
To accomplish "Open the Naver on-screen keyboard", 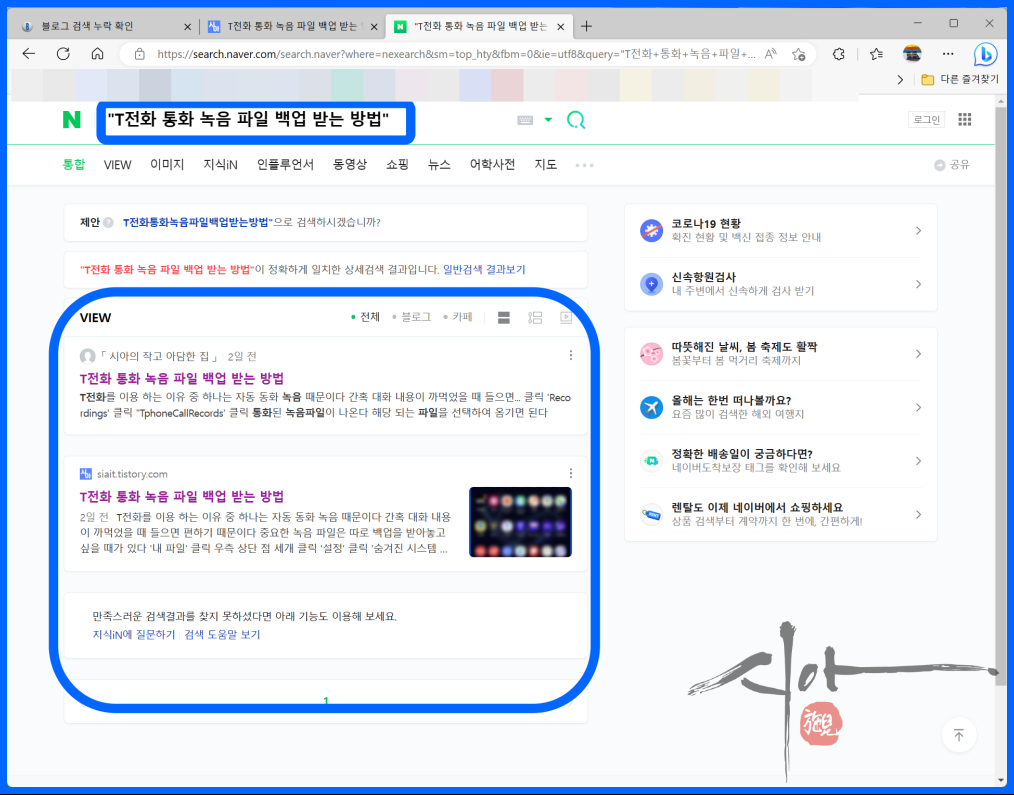I will 525,120.
